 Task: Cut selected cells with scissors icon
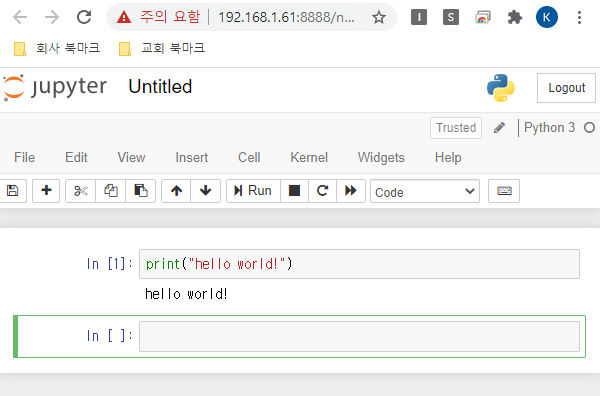coord(80,191)
